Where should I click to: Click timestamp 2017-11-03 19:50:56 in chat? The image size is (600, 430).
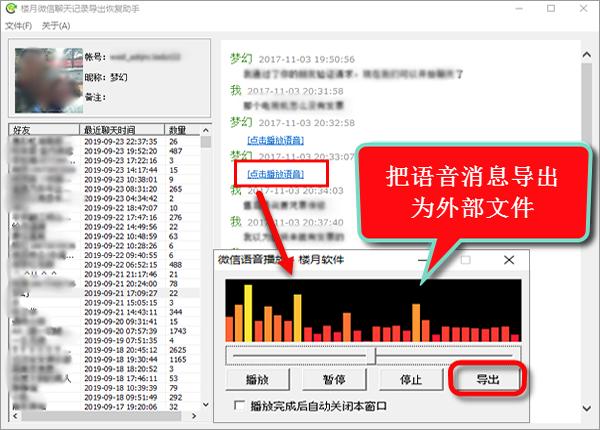pyautogui.click(x=307, y=59)
